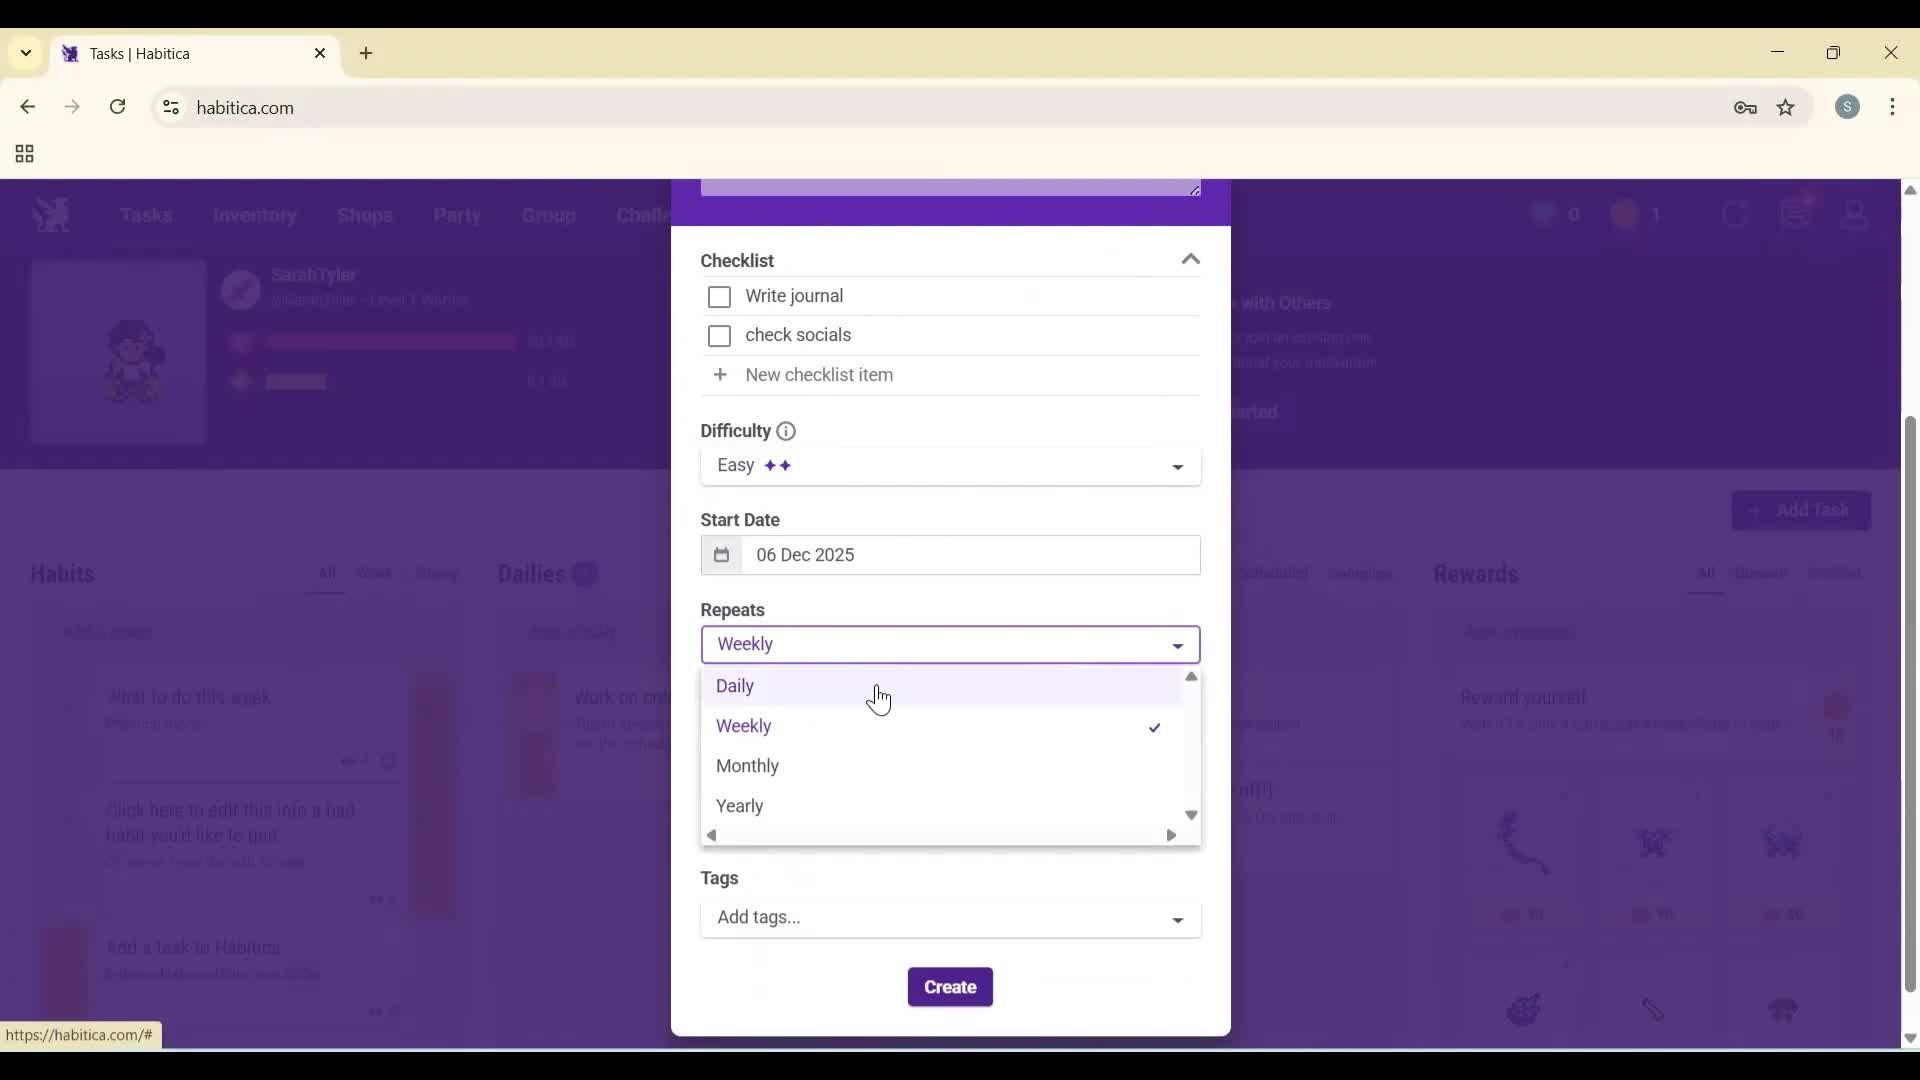The width and height of the screenshot is (1920, 1080).
Task: Click the health bar beside the avatar
Action: click(x=390, y=342)
